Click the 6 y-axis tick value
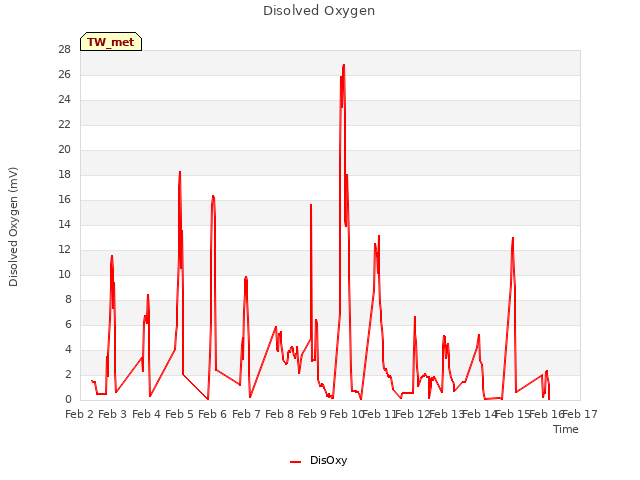Viewport: 640px width, 480px height. click(68, 324)
